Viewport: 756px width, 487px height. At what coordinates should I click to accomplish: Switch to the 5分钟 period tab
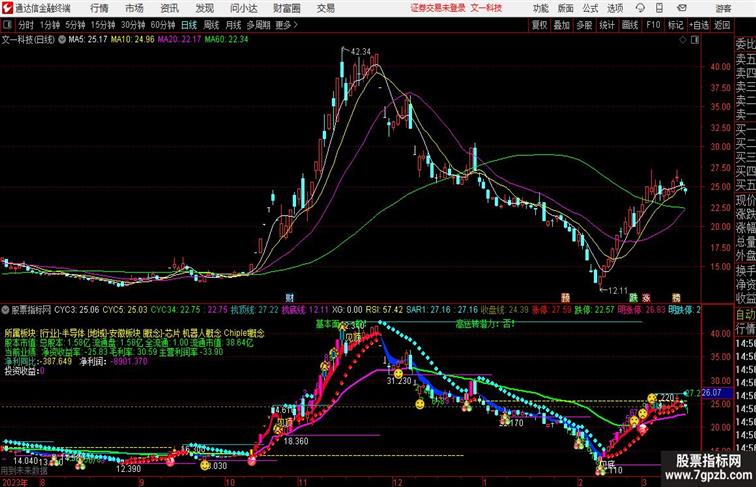point(75,25)
